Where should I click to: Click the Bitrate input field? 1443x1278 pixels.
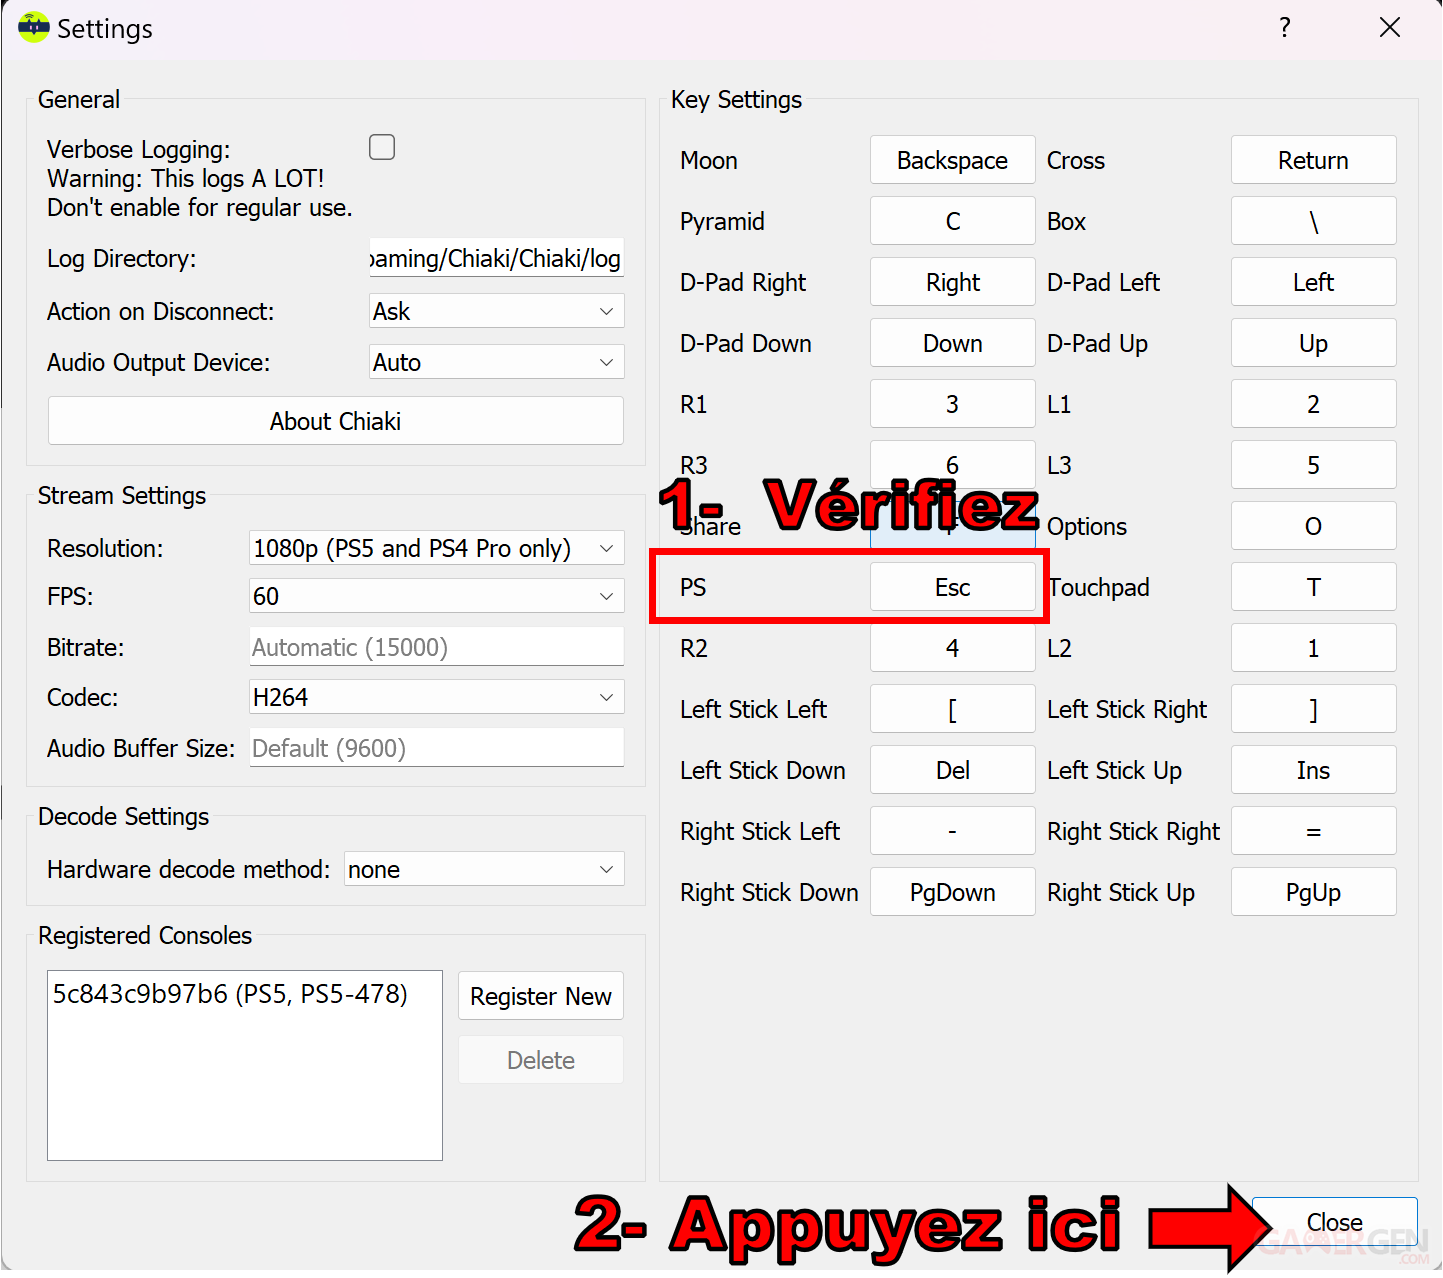(437, 647)
